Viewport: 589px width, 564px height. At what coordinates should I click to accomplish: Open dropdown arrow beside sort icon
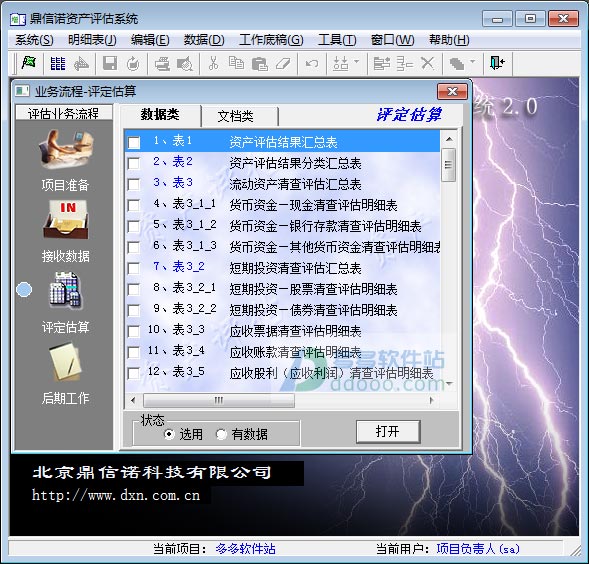pyautogui.click(x=356, y=62)
